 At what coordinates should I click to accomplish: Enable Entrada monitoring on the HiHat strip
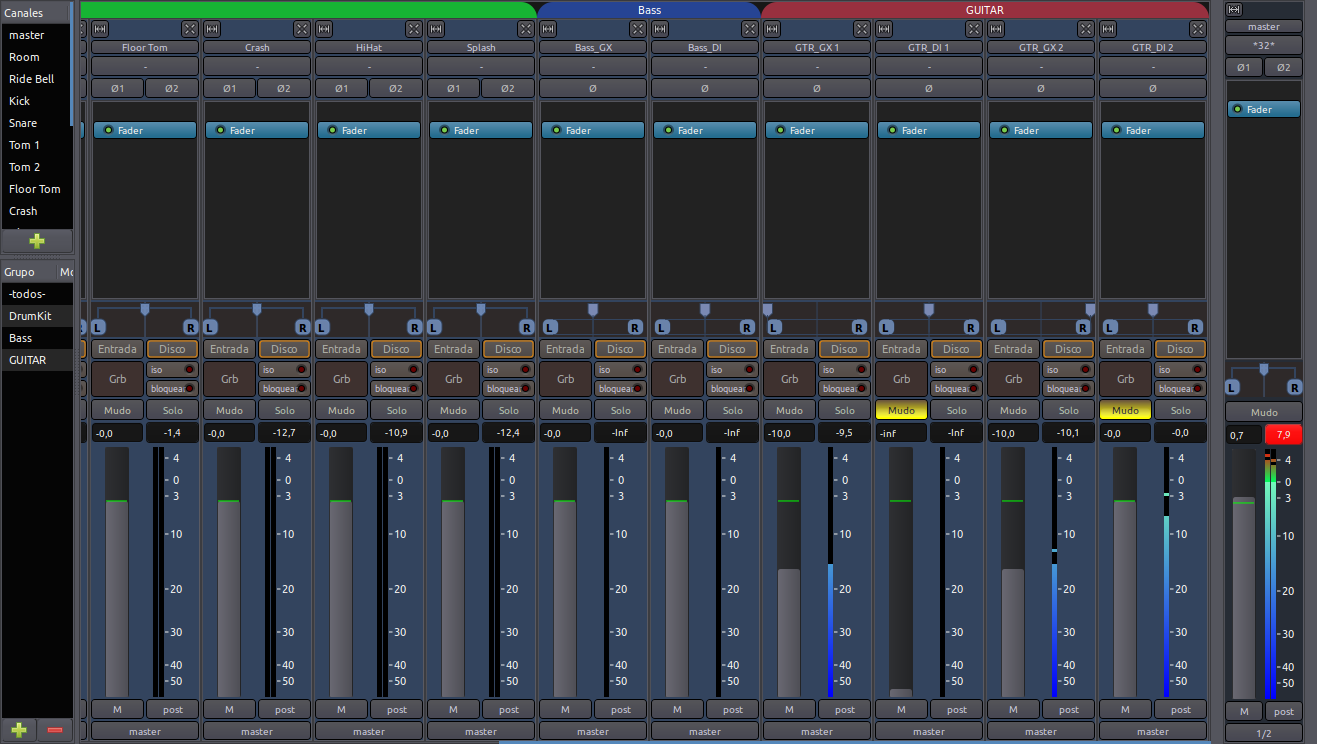341,349
